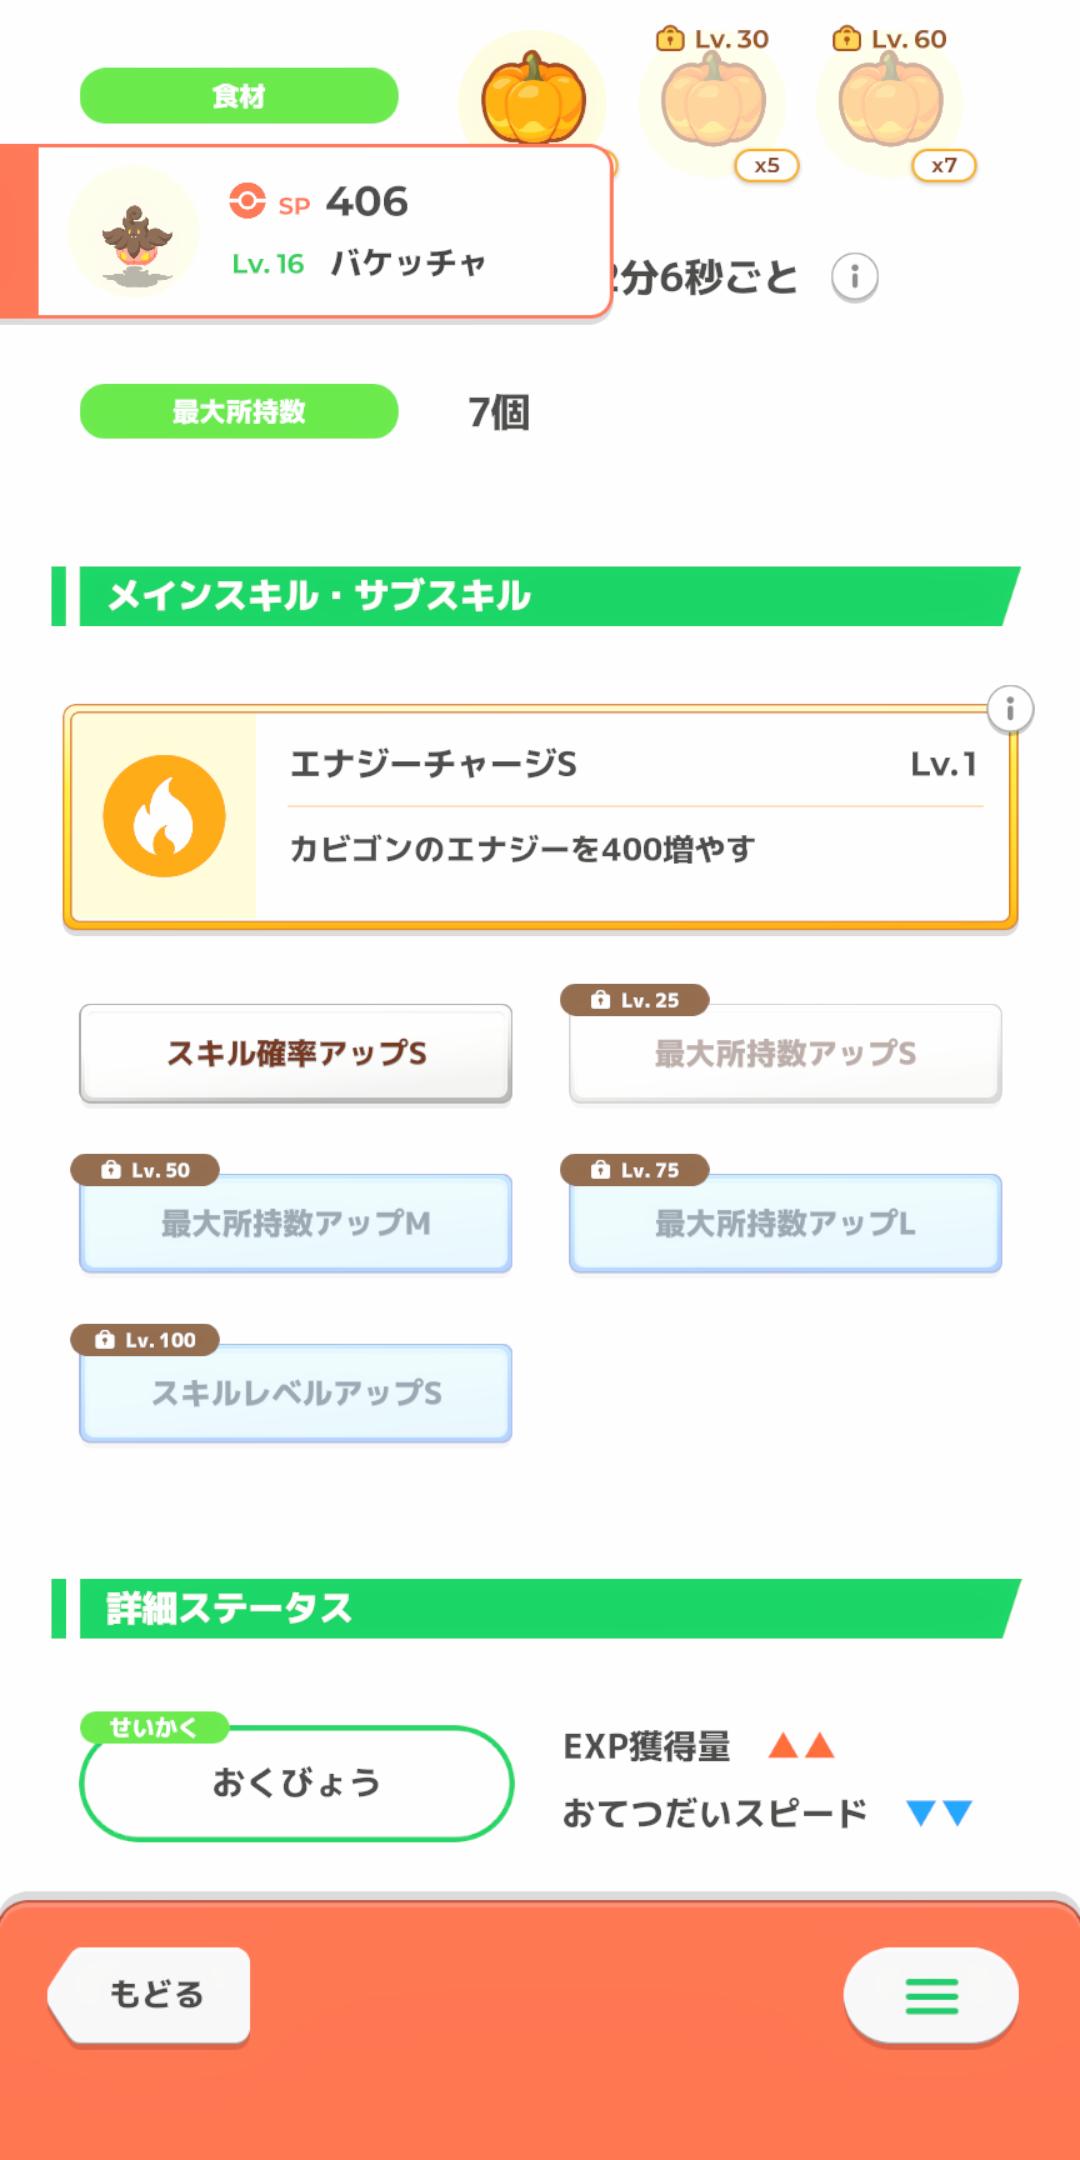Select the スキル確率アップS sub skill
The image size is (1080, 2160).
[x=296, y=1053]
